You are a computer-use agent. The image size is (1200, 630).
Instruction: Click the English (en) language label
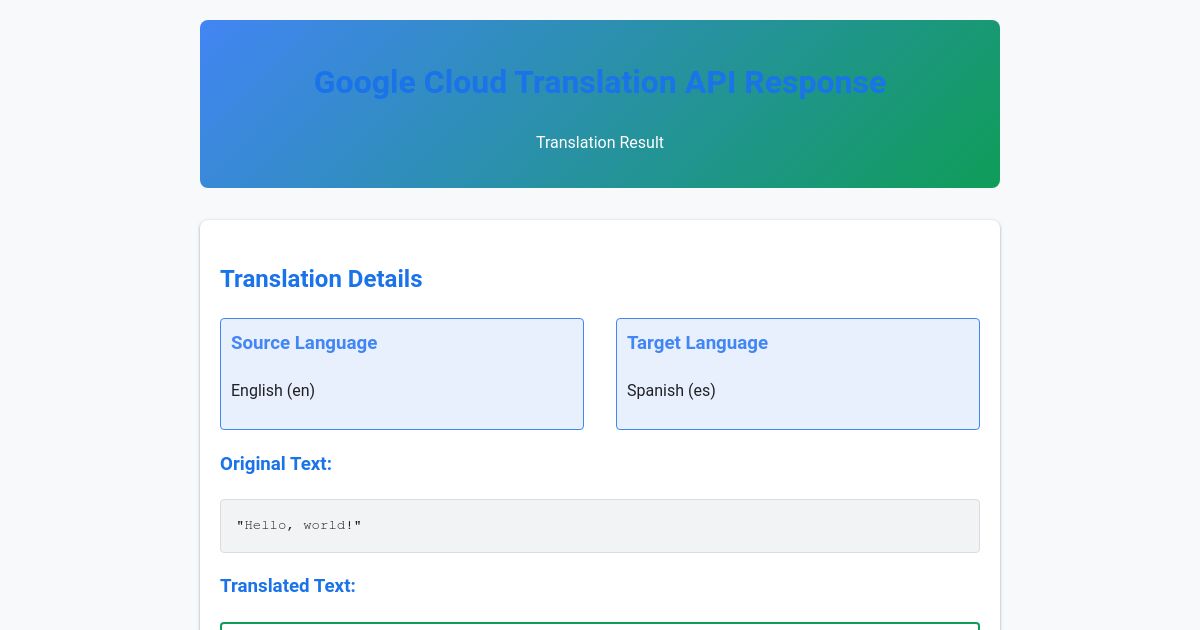pos(273,390)
